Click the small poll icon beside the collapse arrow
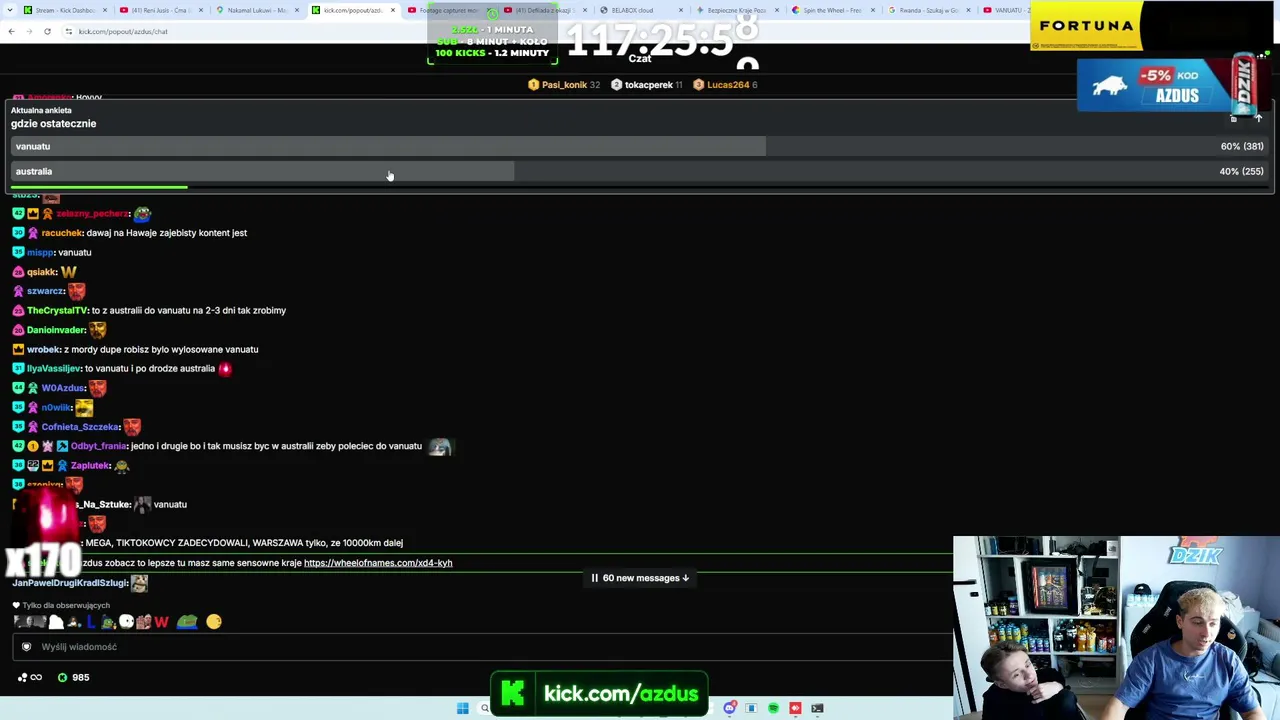1280x720 pixels. 1233,118
